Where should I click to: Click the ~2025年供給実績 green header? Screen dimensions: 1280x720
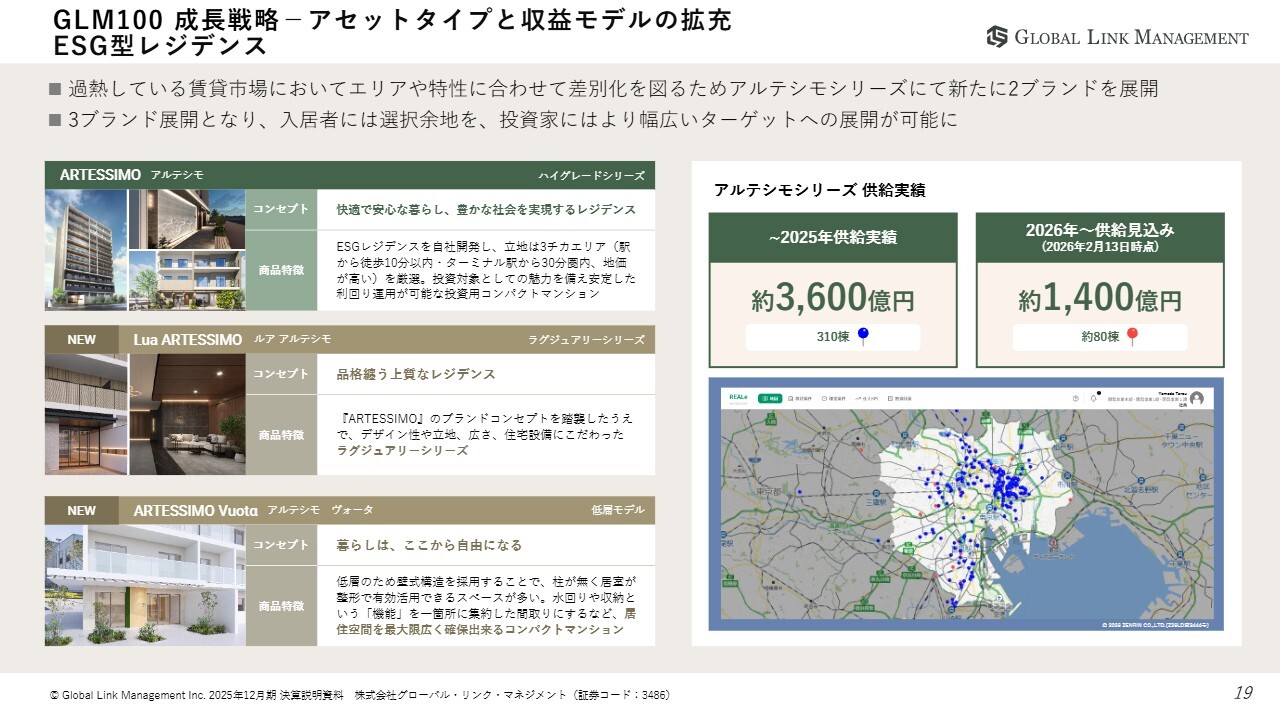tap(832, 237)
